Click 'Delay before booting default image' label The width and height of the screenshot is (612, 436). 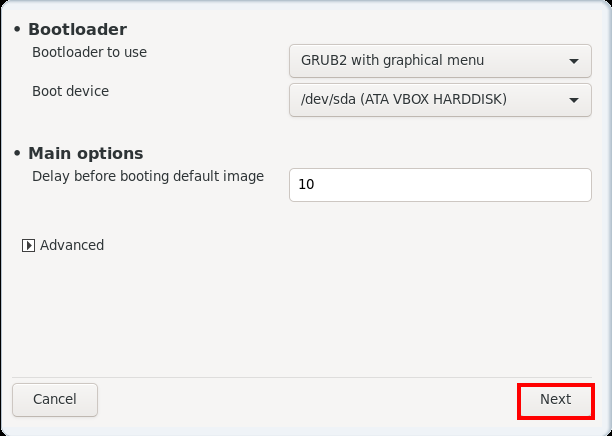point(148,176)
